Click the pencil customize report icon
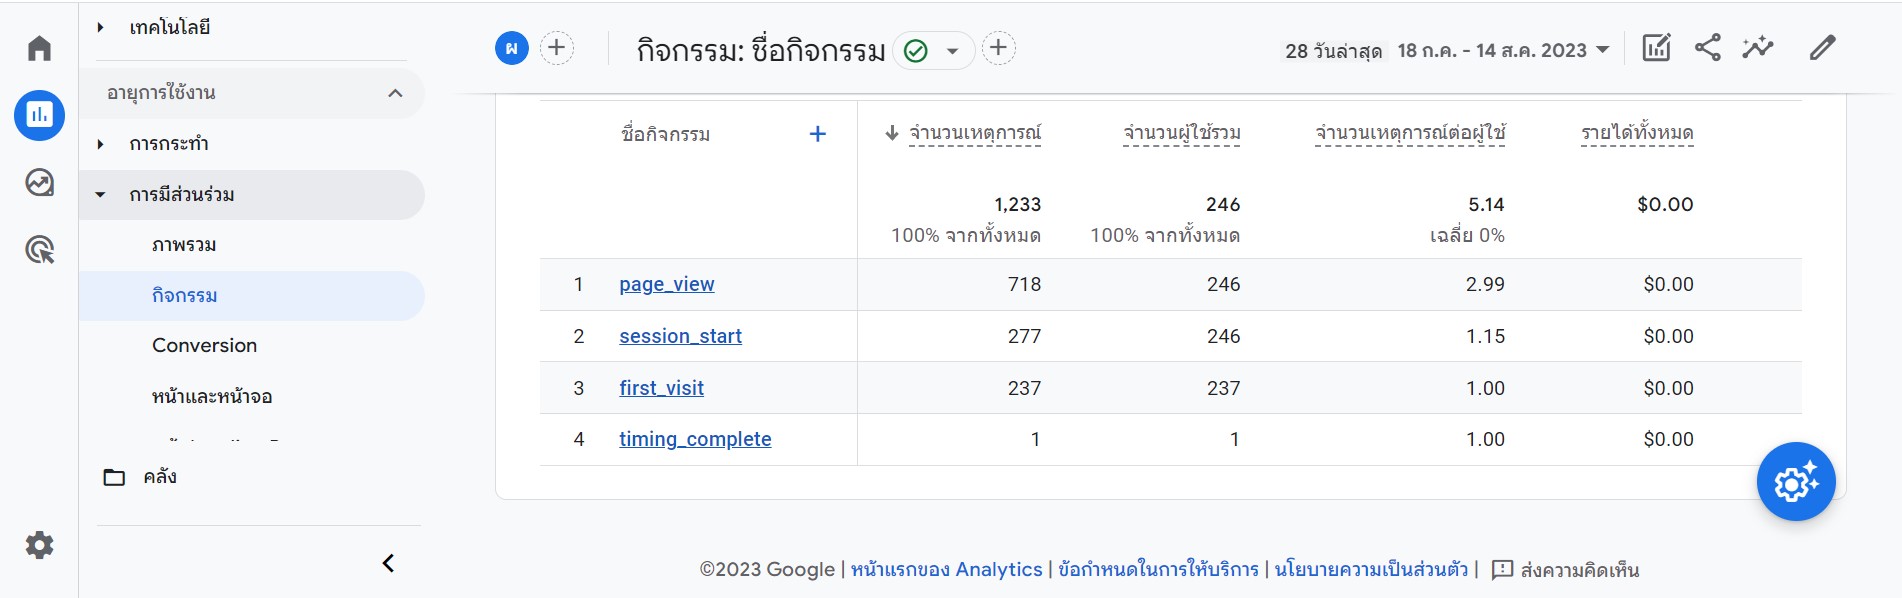 [x=1822, y=48]
